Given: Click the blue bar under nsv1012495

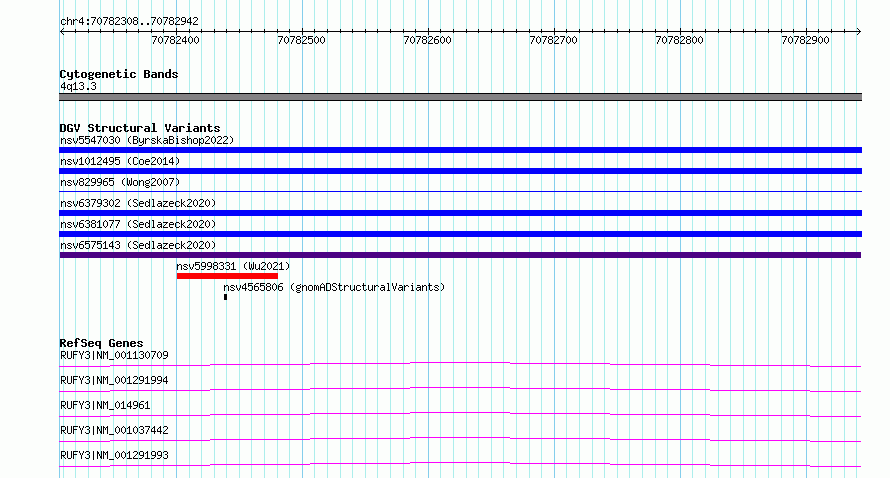Looking at the screenshot, I should tap(460, 171).
